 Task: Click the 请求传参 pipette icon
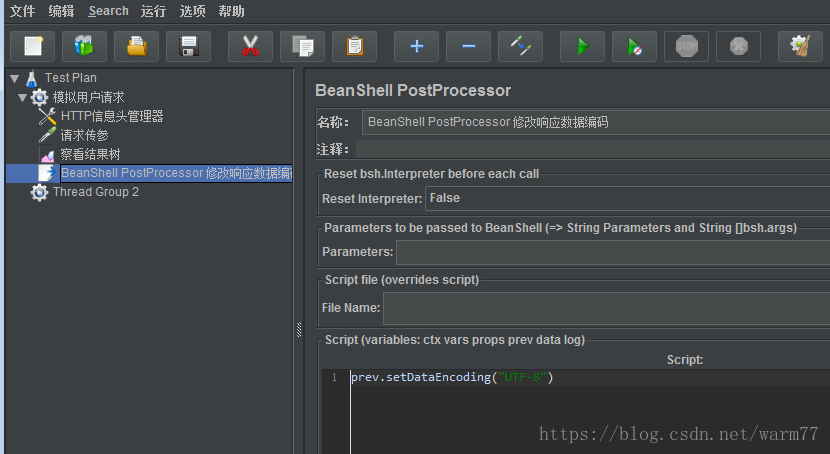pos(47,135)
